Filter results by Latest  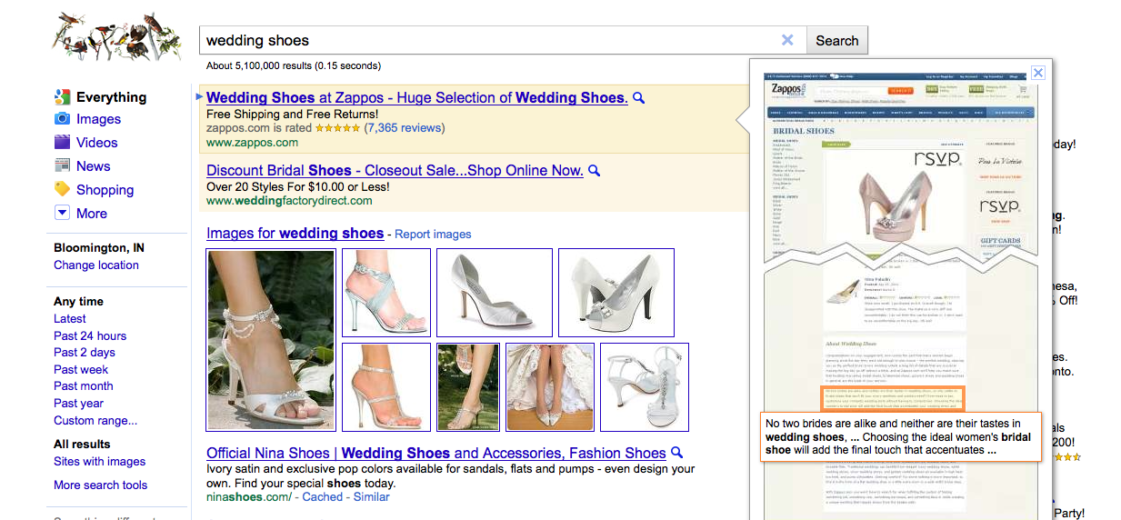[x=69, y=318]
